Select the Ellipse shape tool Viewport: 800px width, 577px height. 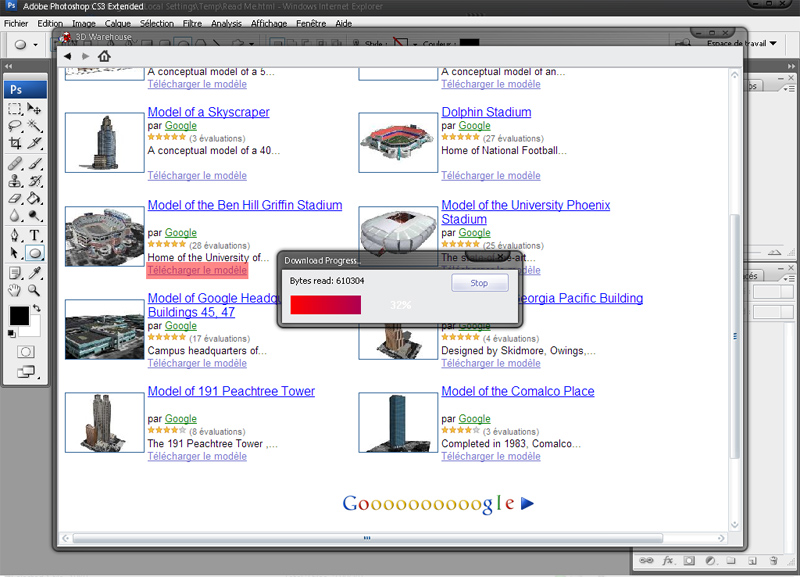coord(34,253)
